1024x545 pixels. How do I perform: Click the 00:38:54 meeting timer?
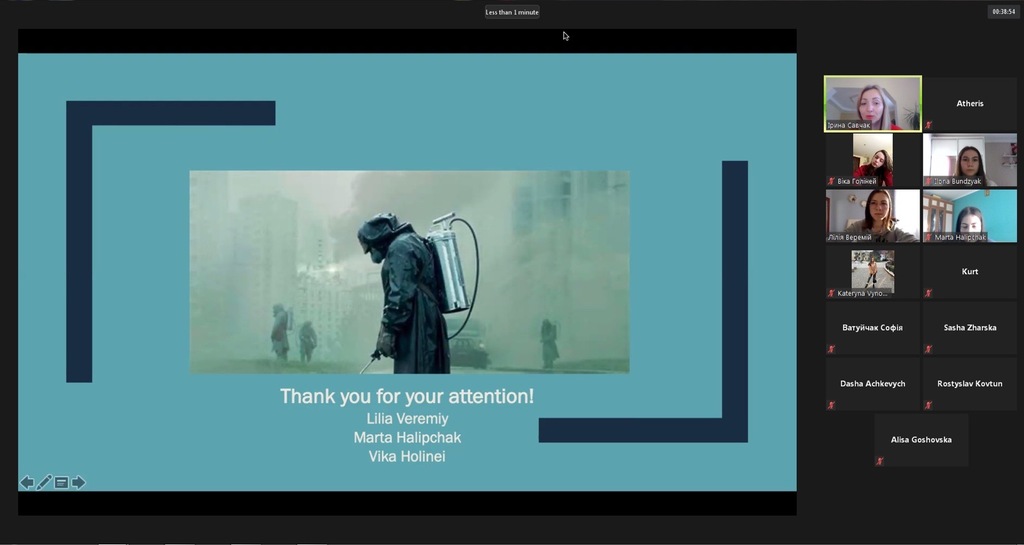[x=1004, y=11]
